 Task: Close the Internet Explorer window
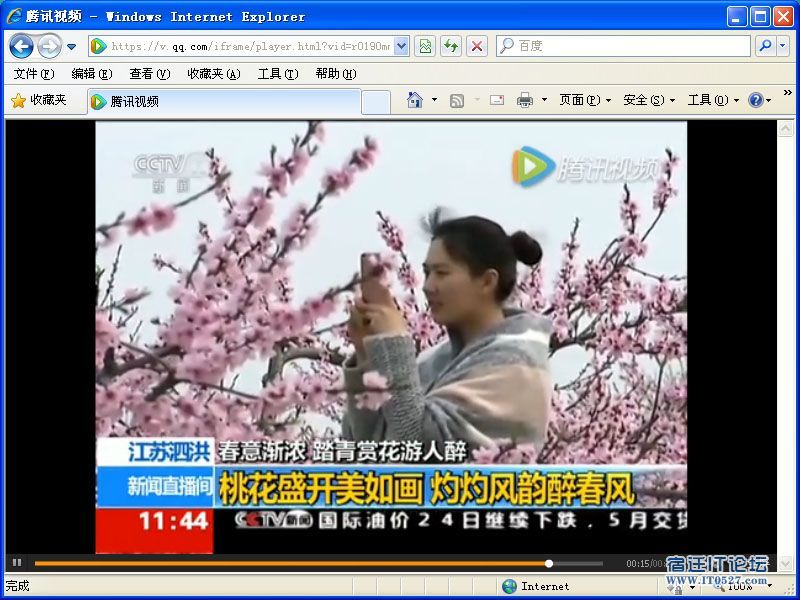783,17
